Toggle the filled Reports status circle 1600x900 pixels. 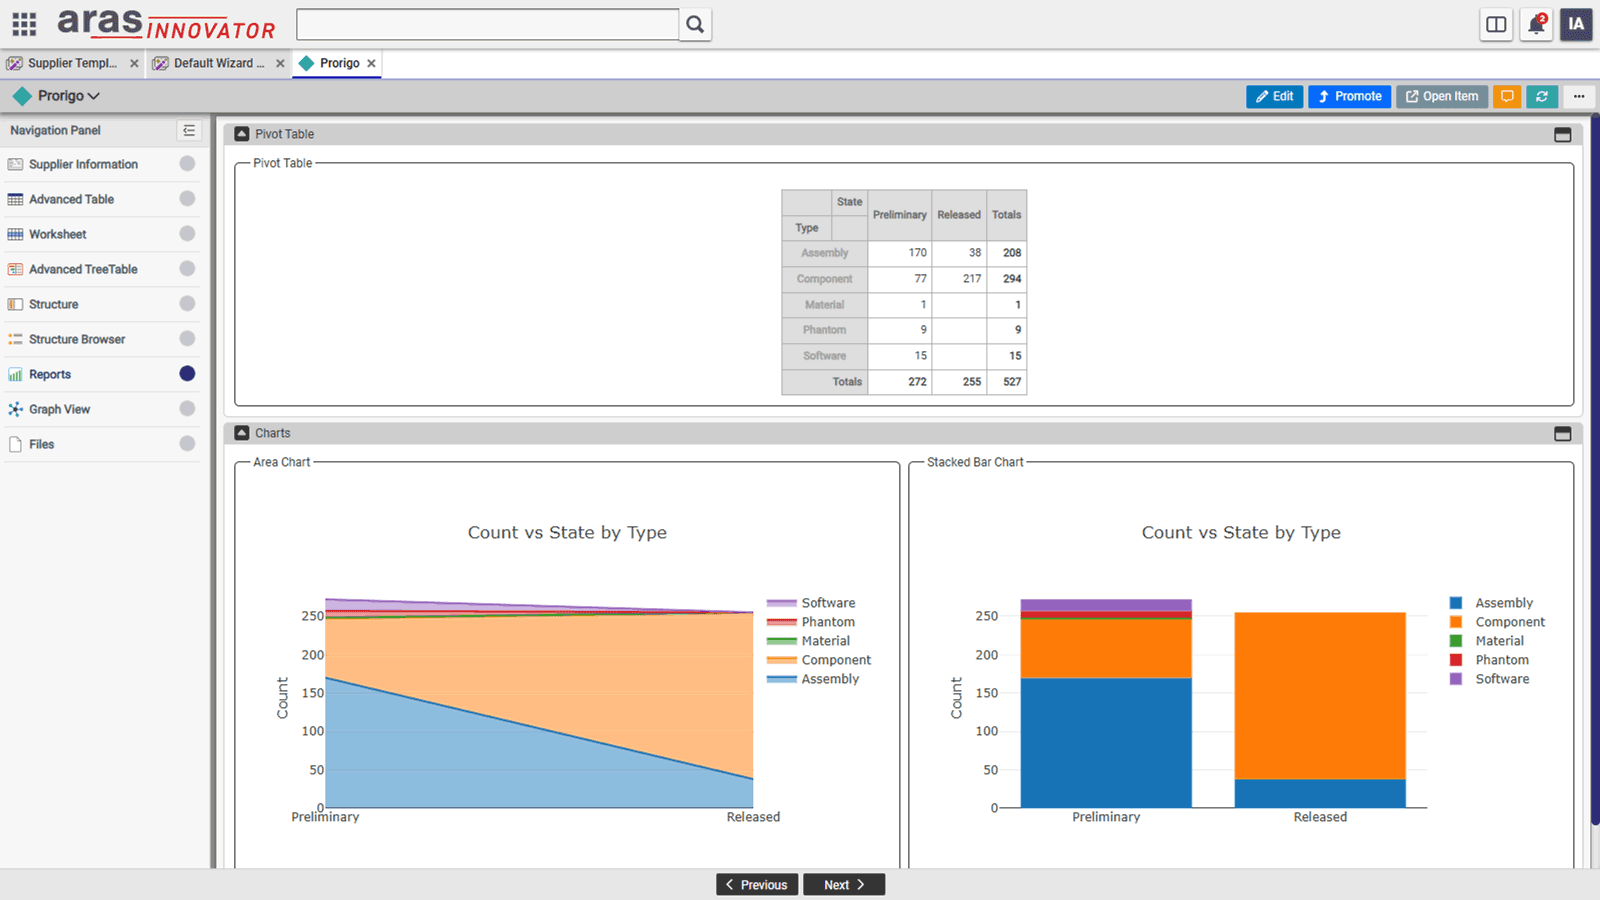(x=187, y=374)
